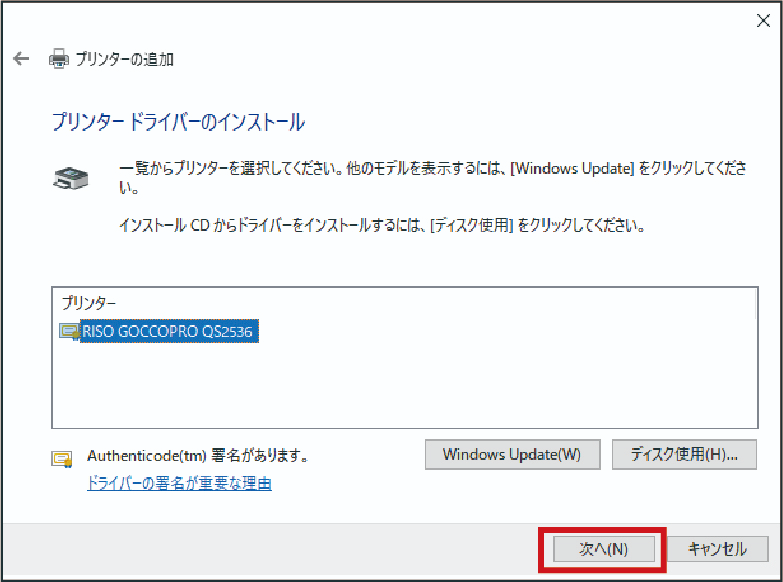Proceed with the 次へ(N) button
The image size is (783, 582).
point(603,549)
